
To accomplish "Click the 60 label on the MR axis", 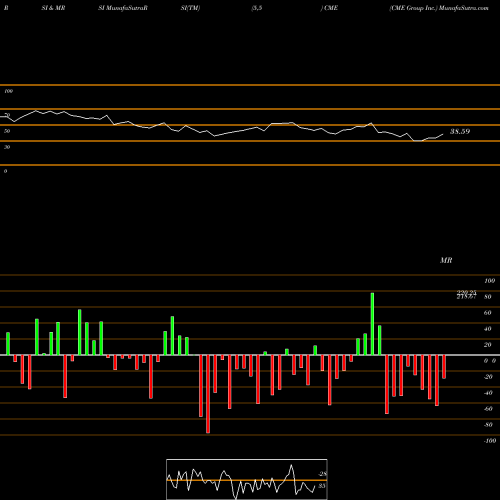I will (x=488, y=313).
